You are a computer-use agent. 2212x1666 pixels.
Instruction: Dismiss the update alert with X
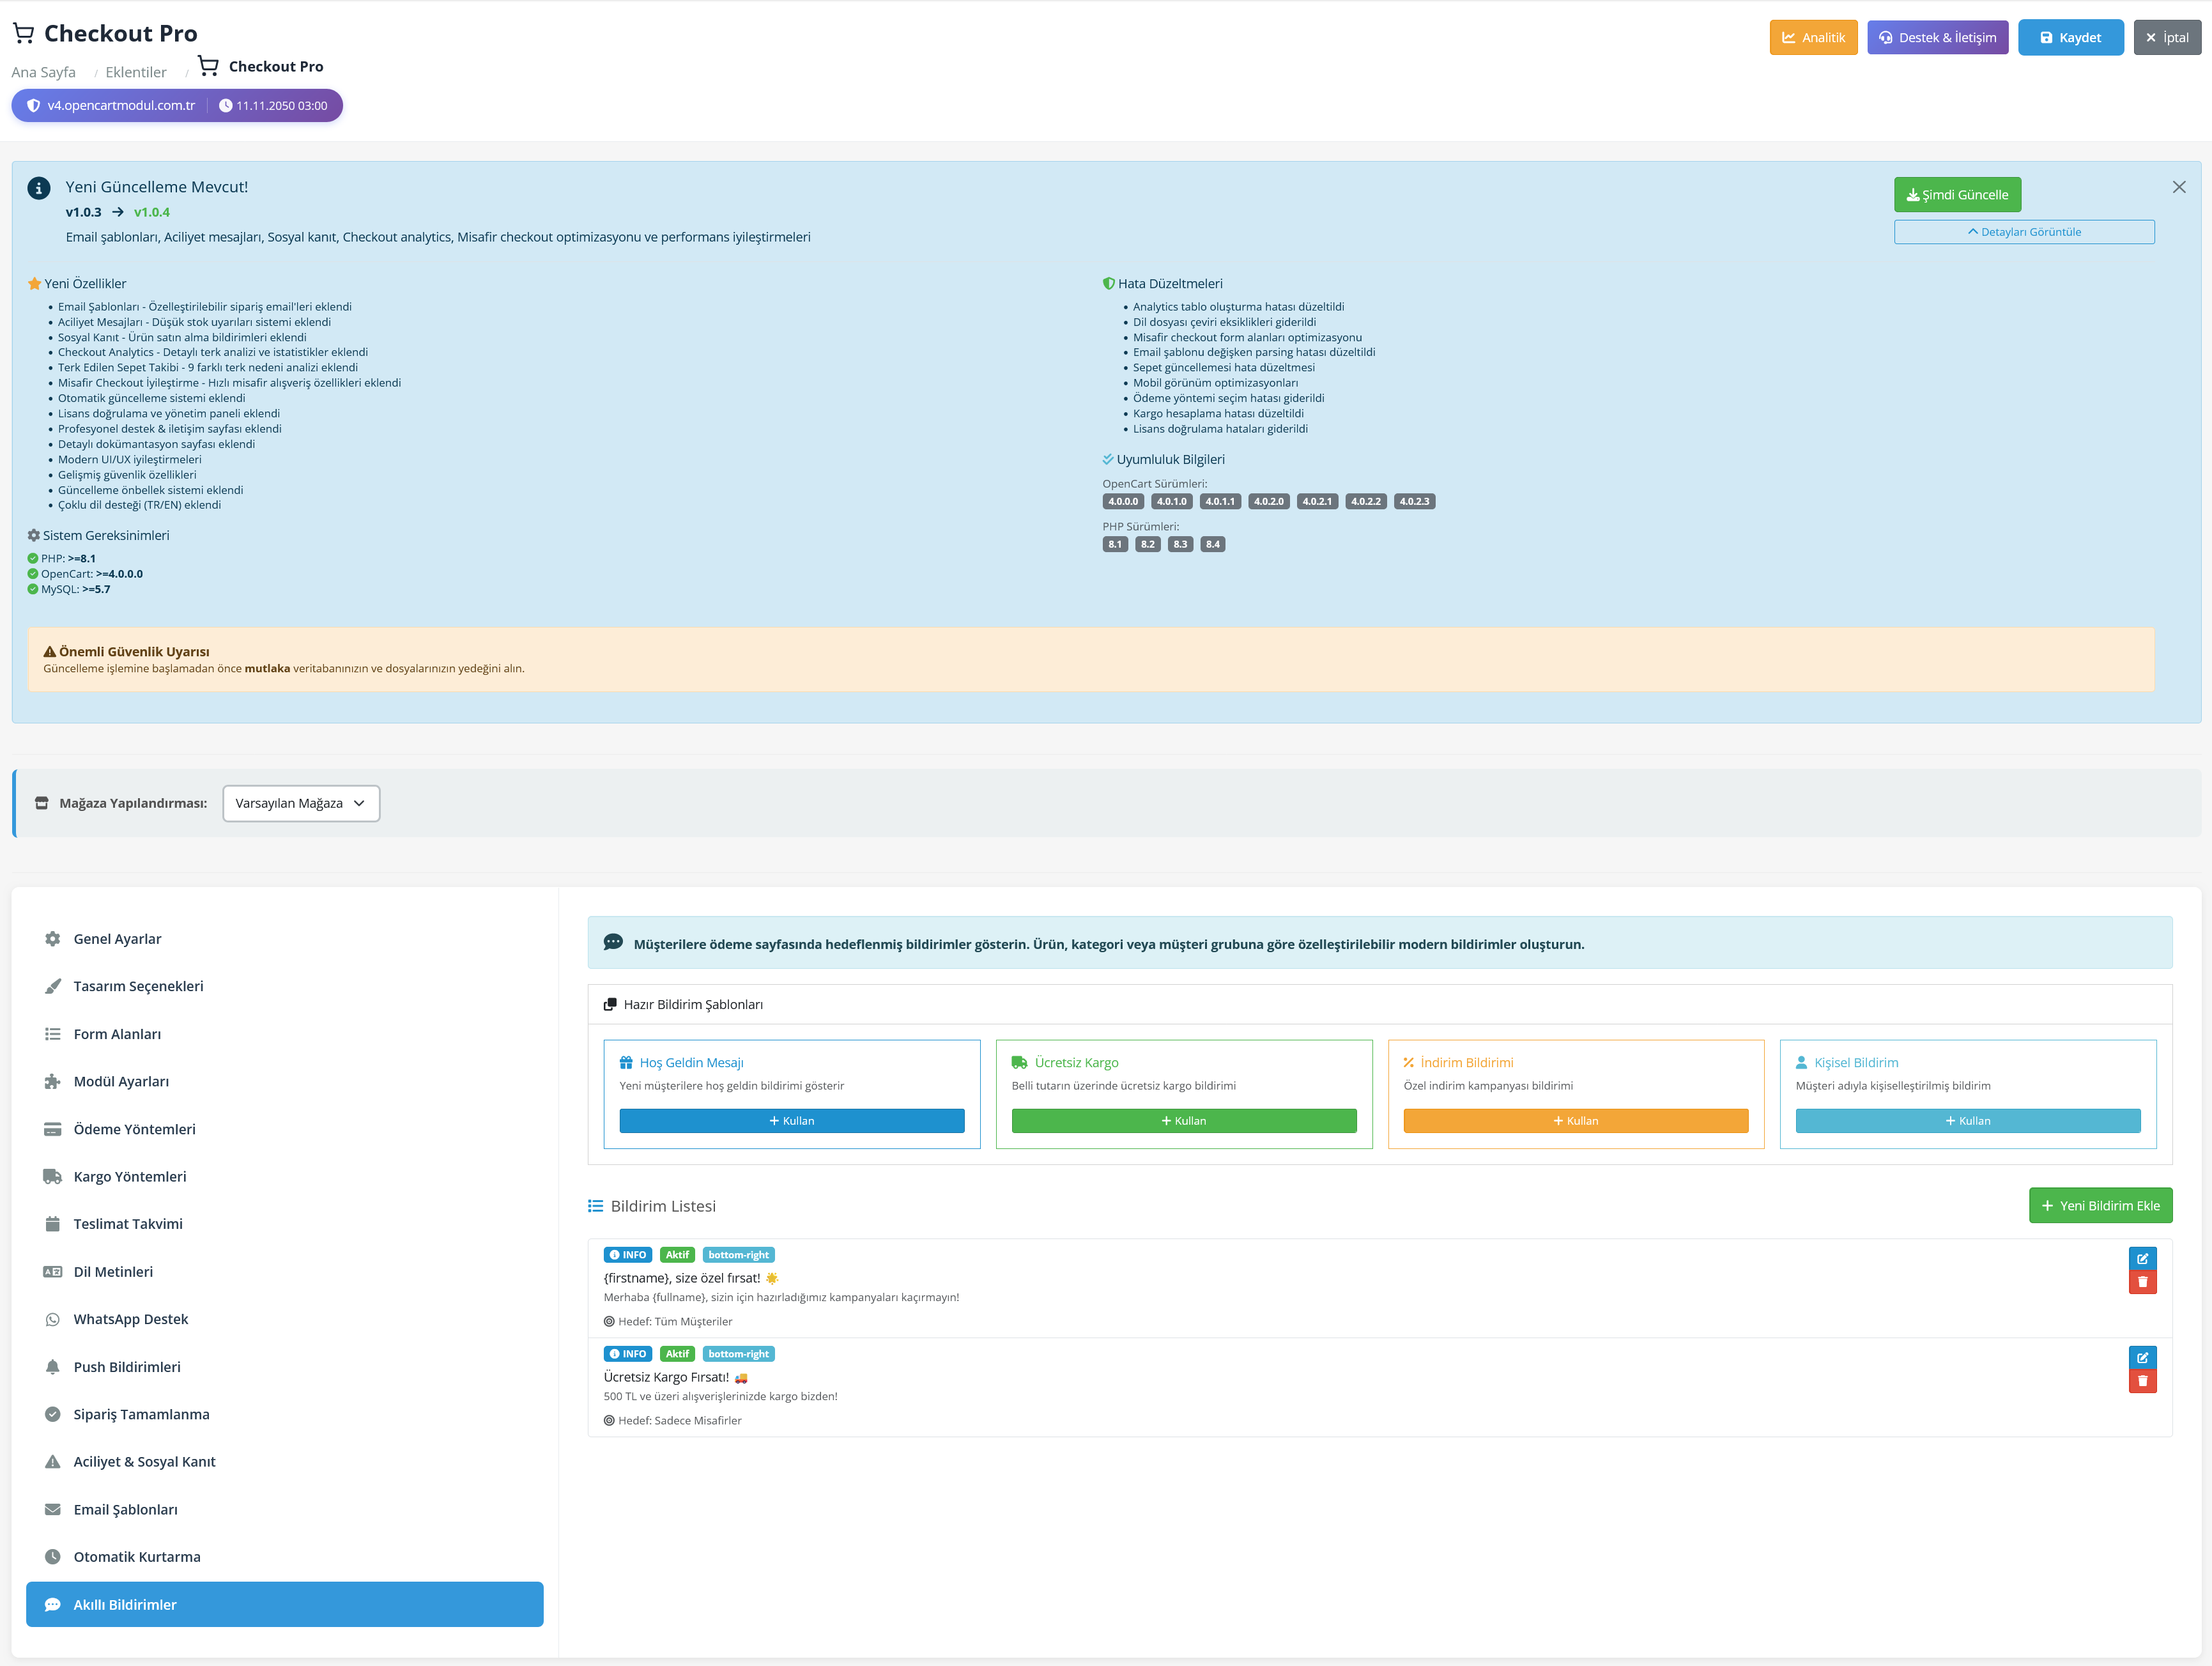click(x=2178, y=187)
